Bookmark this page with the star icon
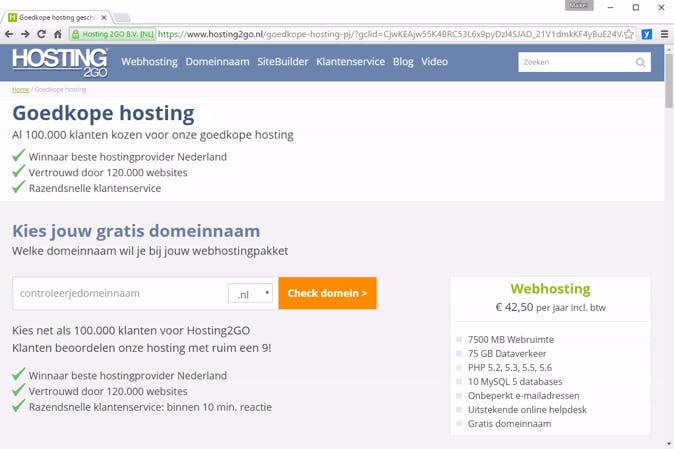 pyautogui.click(x=629, y=34)
